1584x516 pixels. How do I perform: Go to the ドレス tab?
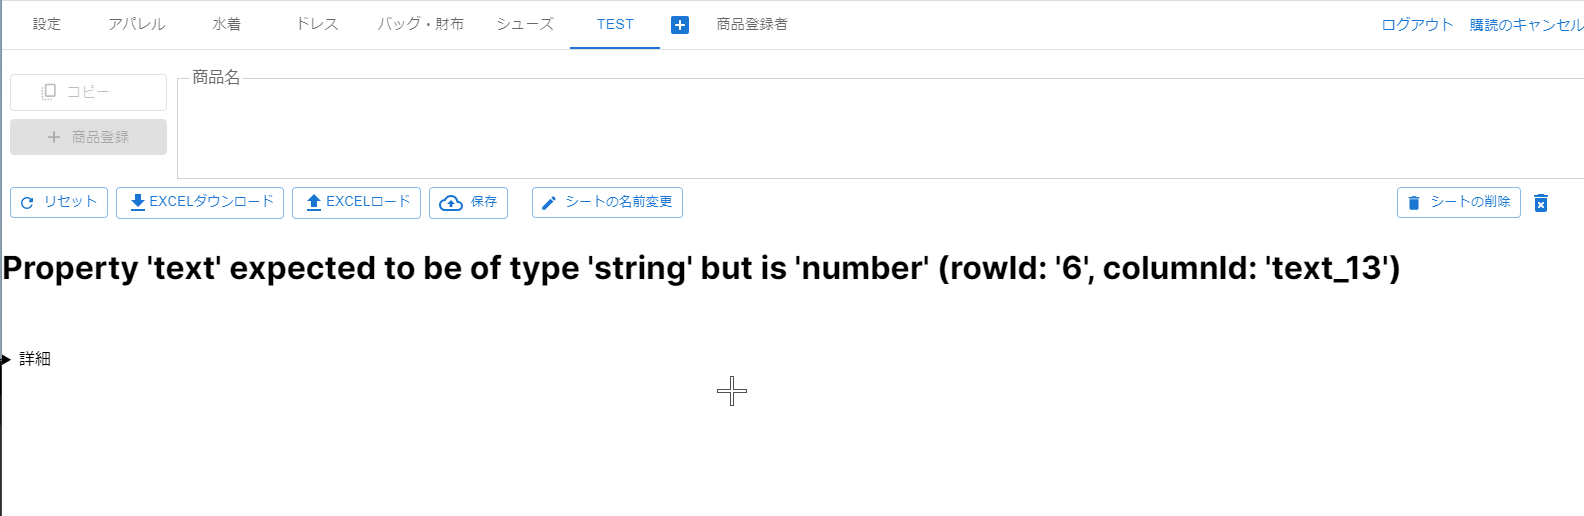pyautogui.click(x=317, y=24)
